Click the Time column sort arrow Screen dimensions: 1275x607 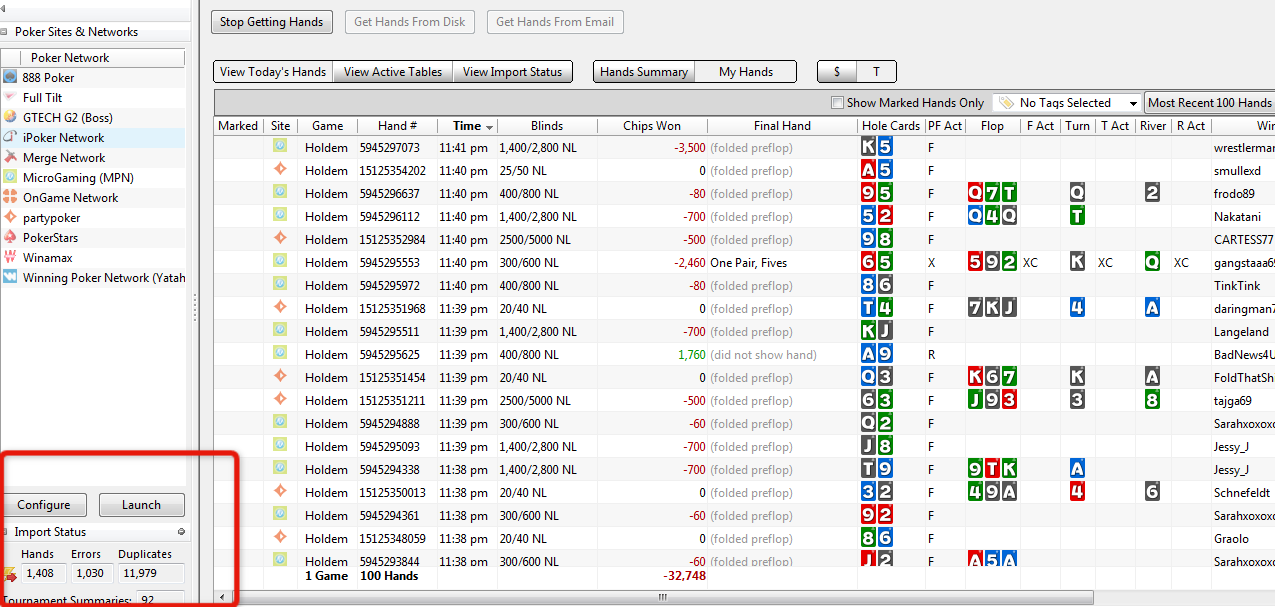[x=490, y=127]
